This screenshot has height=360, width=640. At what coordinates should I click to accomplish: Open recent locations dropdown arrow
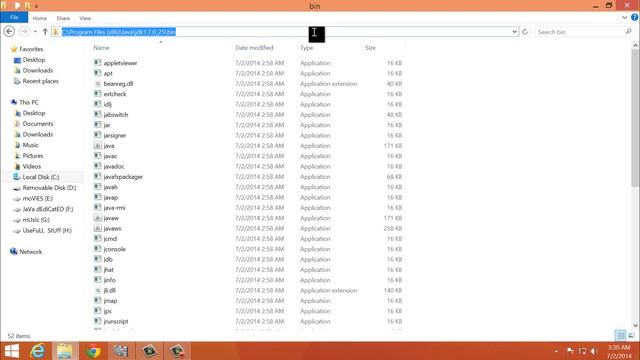point(35,31)
